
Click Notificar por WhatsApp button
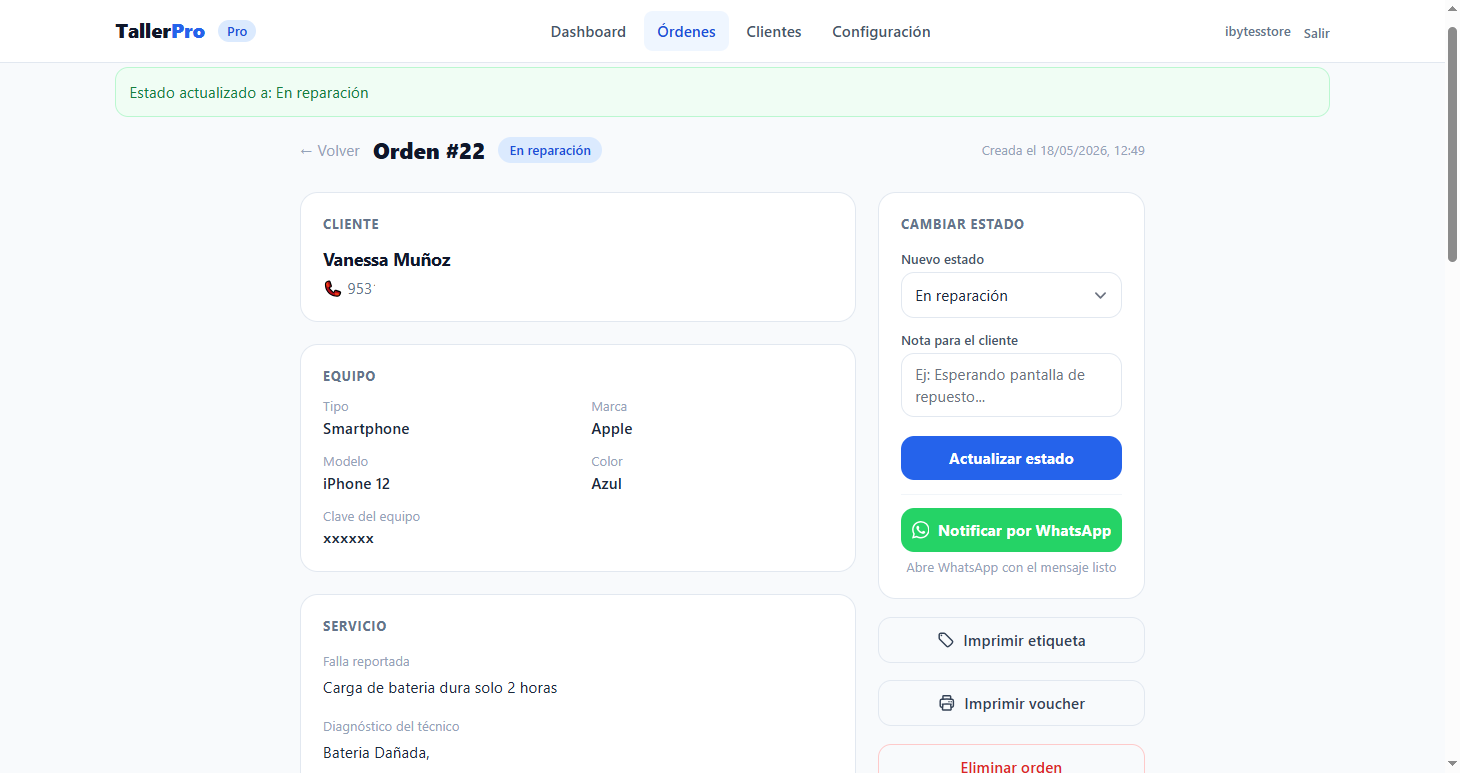point(1011,530)
